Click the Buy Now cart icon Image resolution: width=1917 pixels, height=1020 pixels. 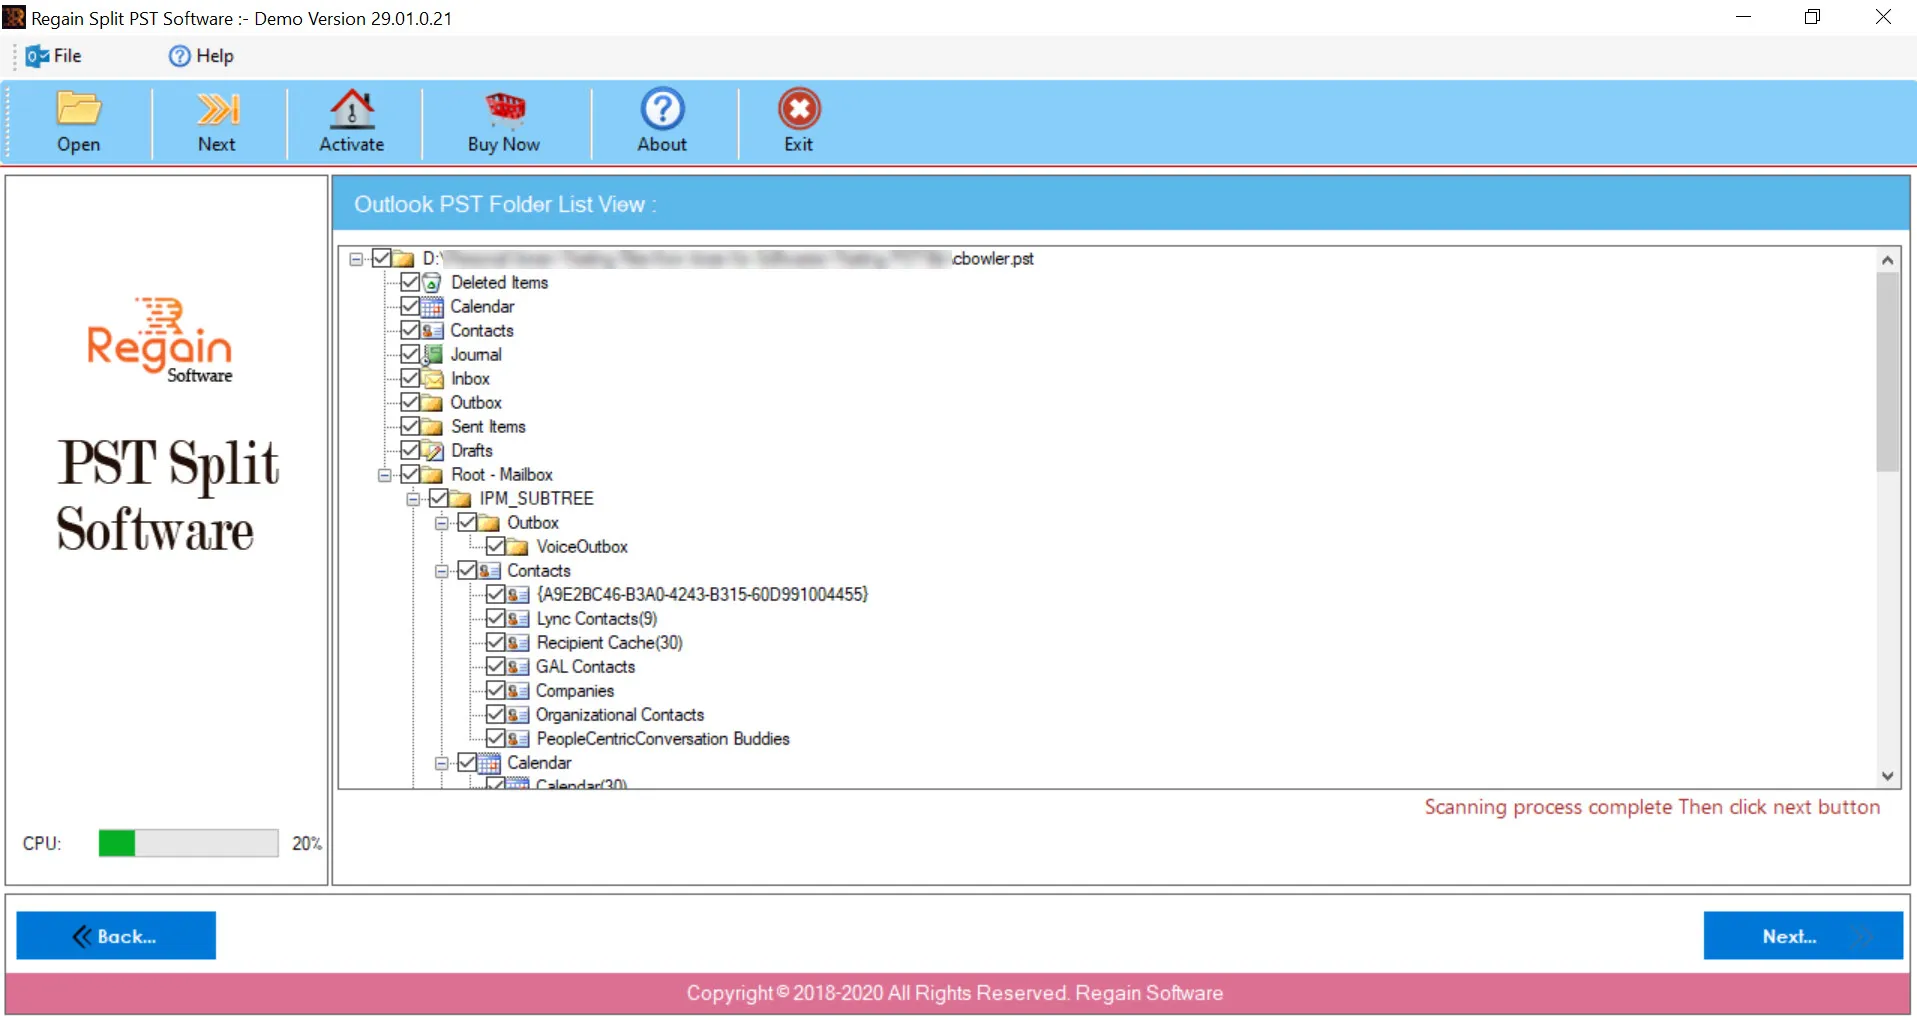505,108
